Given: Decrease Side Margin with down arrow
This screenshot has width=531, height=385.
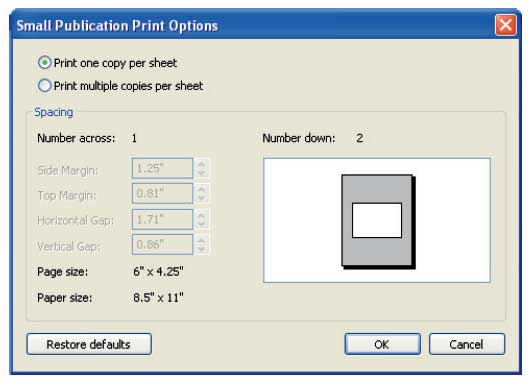Looking at the screenshot, I should pyautogui.click(x=202, y=173).
